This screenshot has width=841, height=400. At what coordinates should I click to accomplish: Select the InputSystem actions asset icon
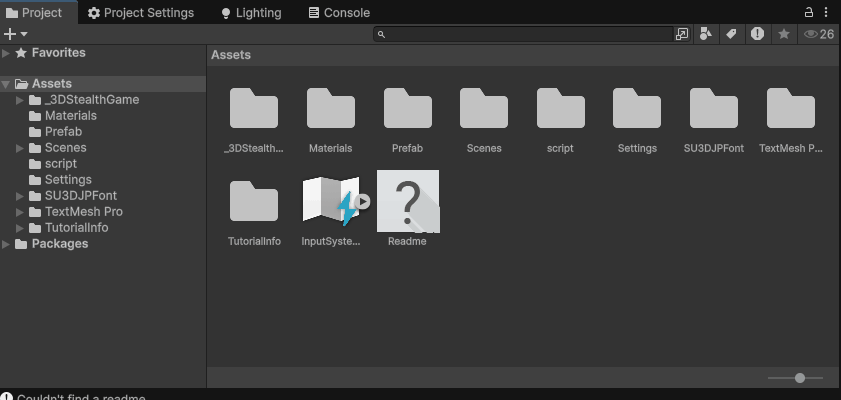[331, 201]
